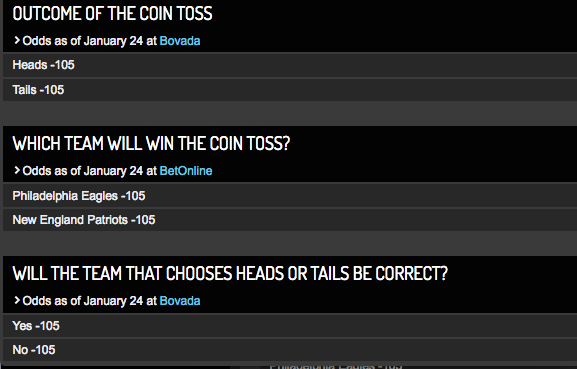Open the Bovada link under Coin Toss outcome
This screenshot has height=369, width=577.
[180, 41]
